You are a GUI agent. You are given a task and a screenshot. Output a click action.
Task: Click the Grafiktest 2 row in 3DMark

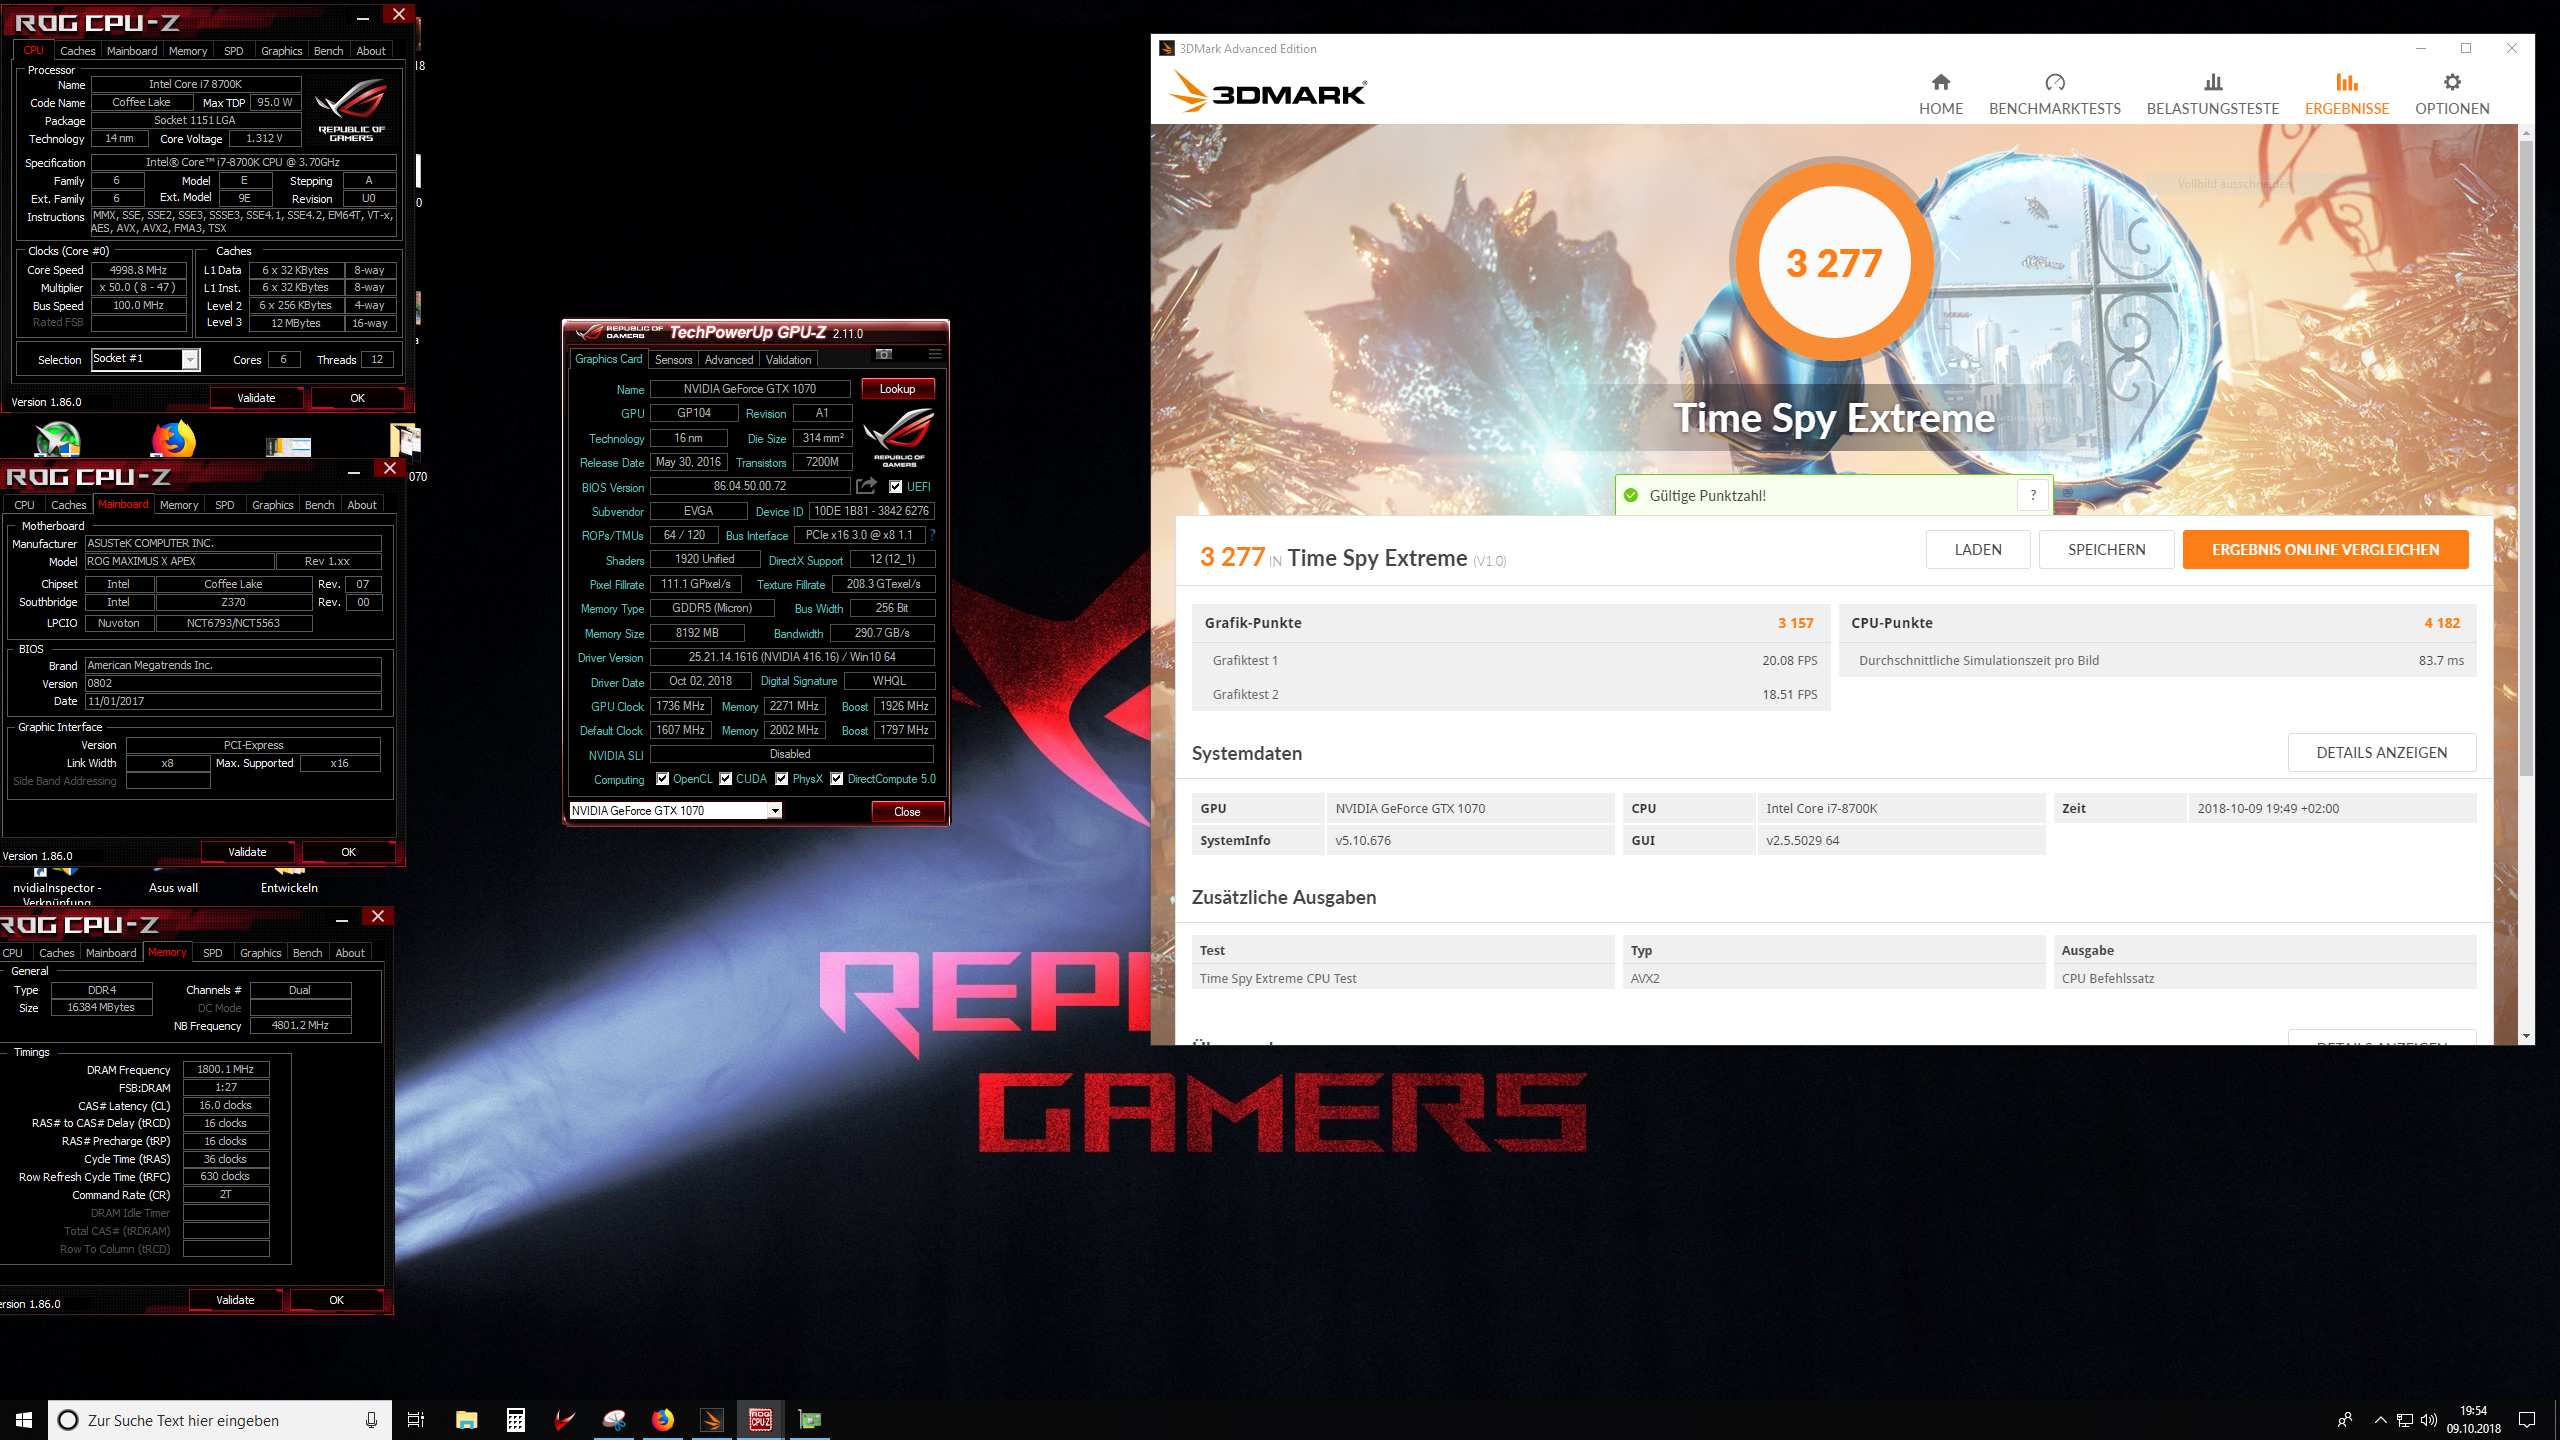tap(1510, 694)
